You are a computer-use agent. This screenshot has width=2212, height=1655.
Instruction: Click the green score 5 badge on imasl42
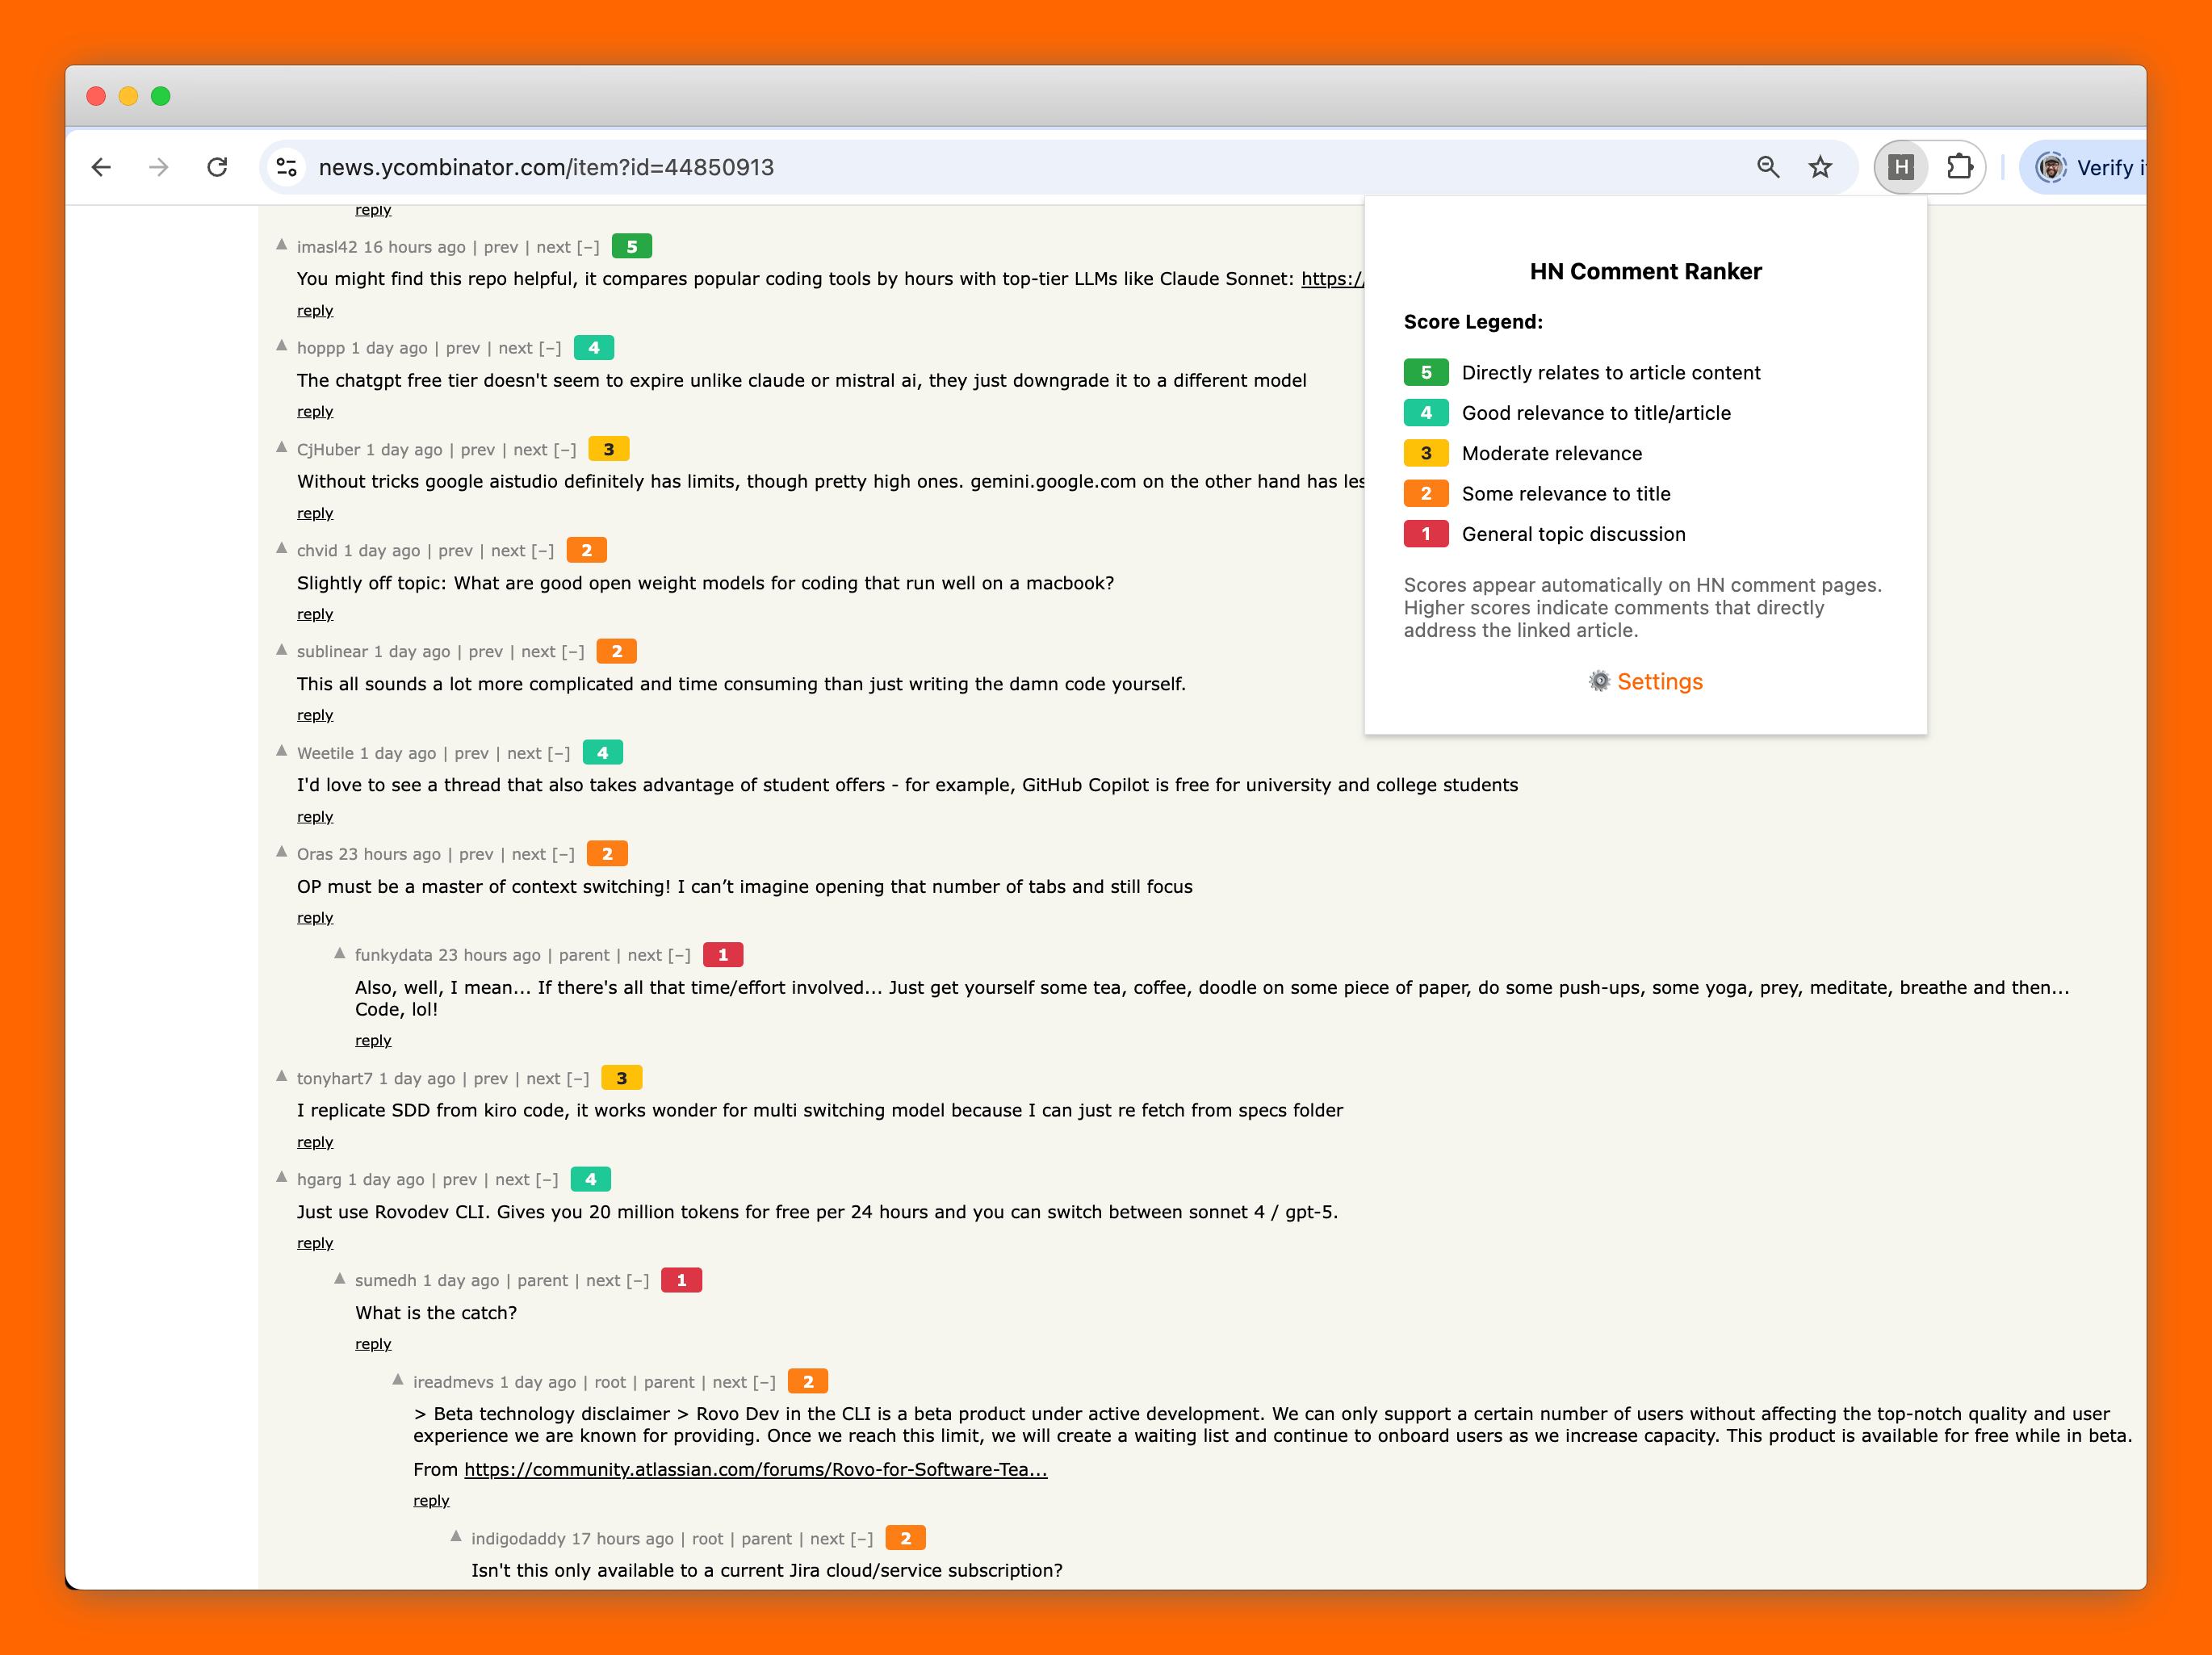(631, 246)
